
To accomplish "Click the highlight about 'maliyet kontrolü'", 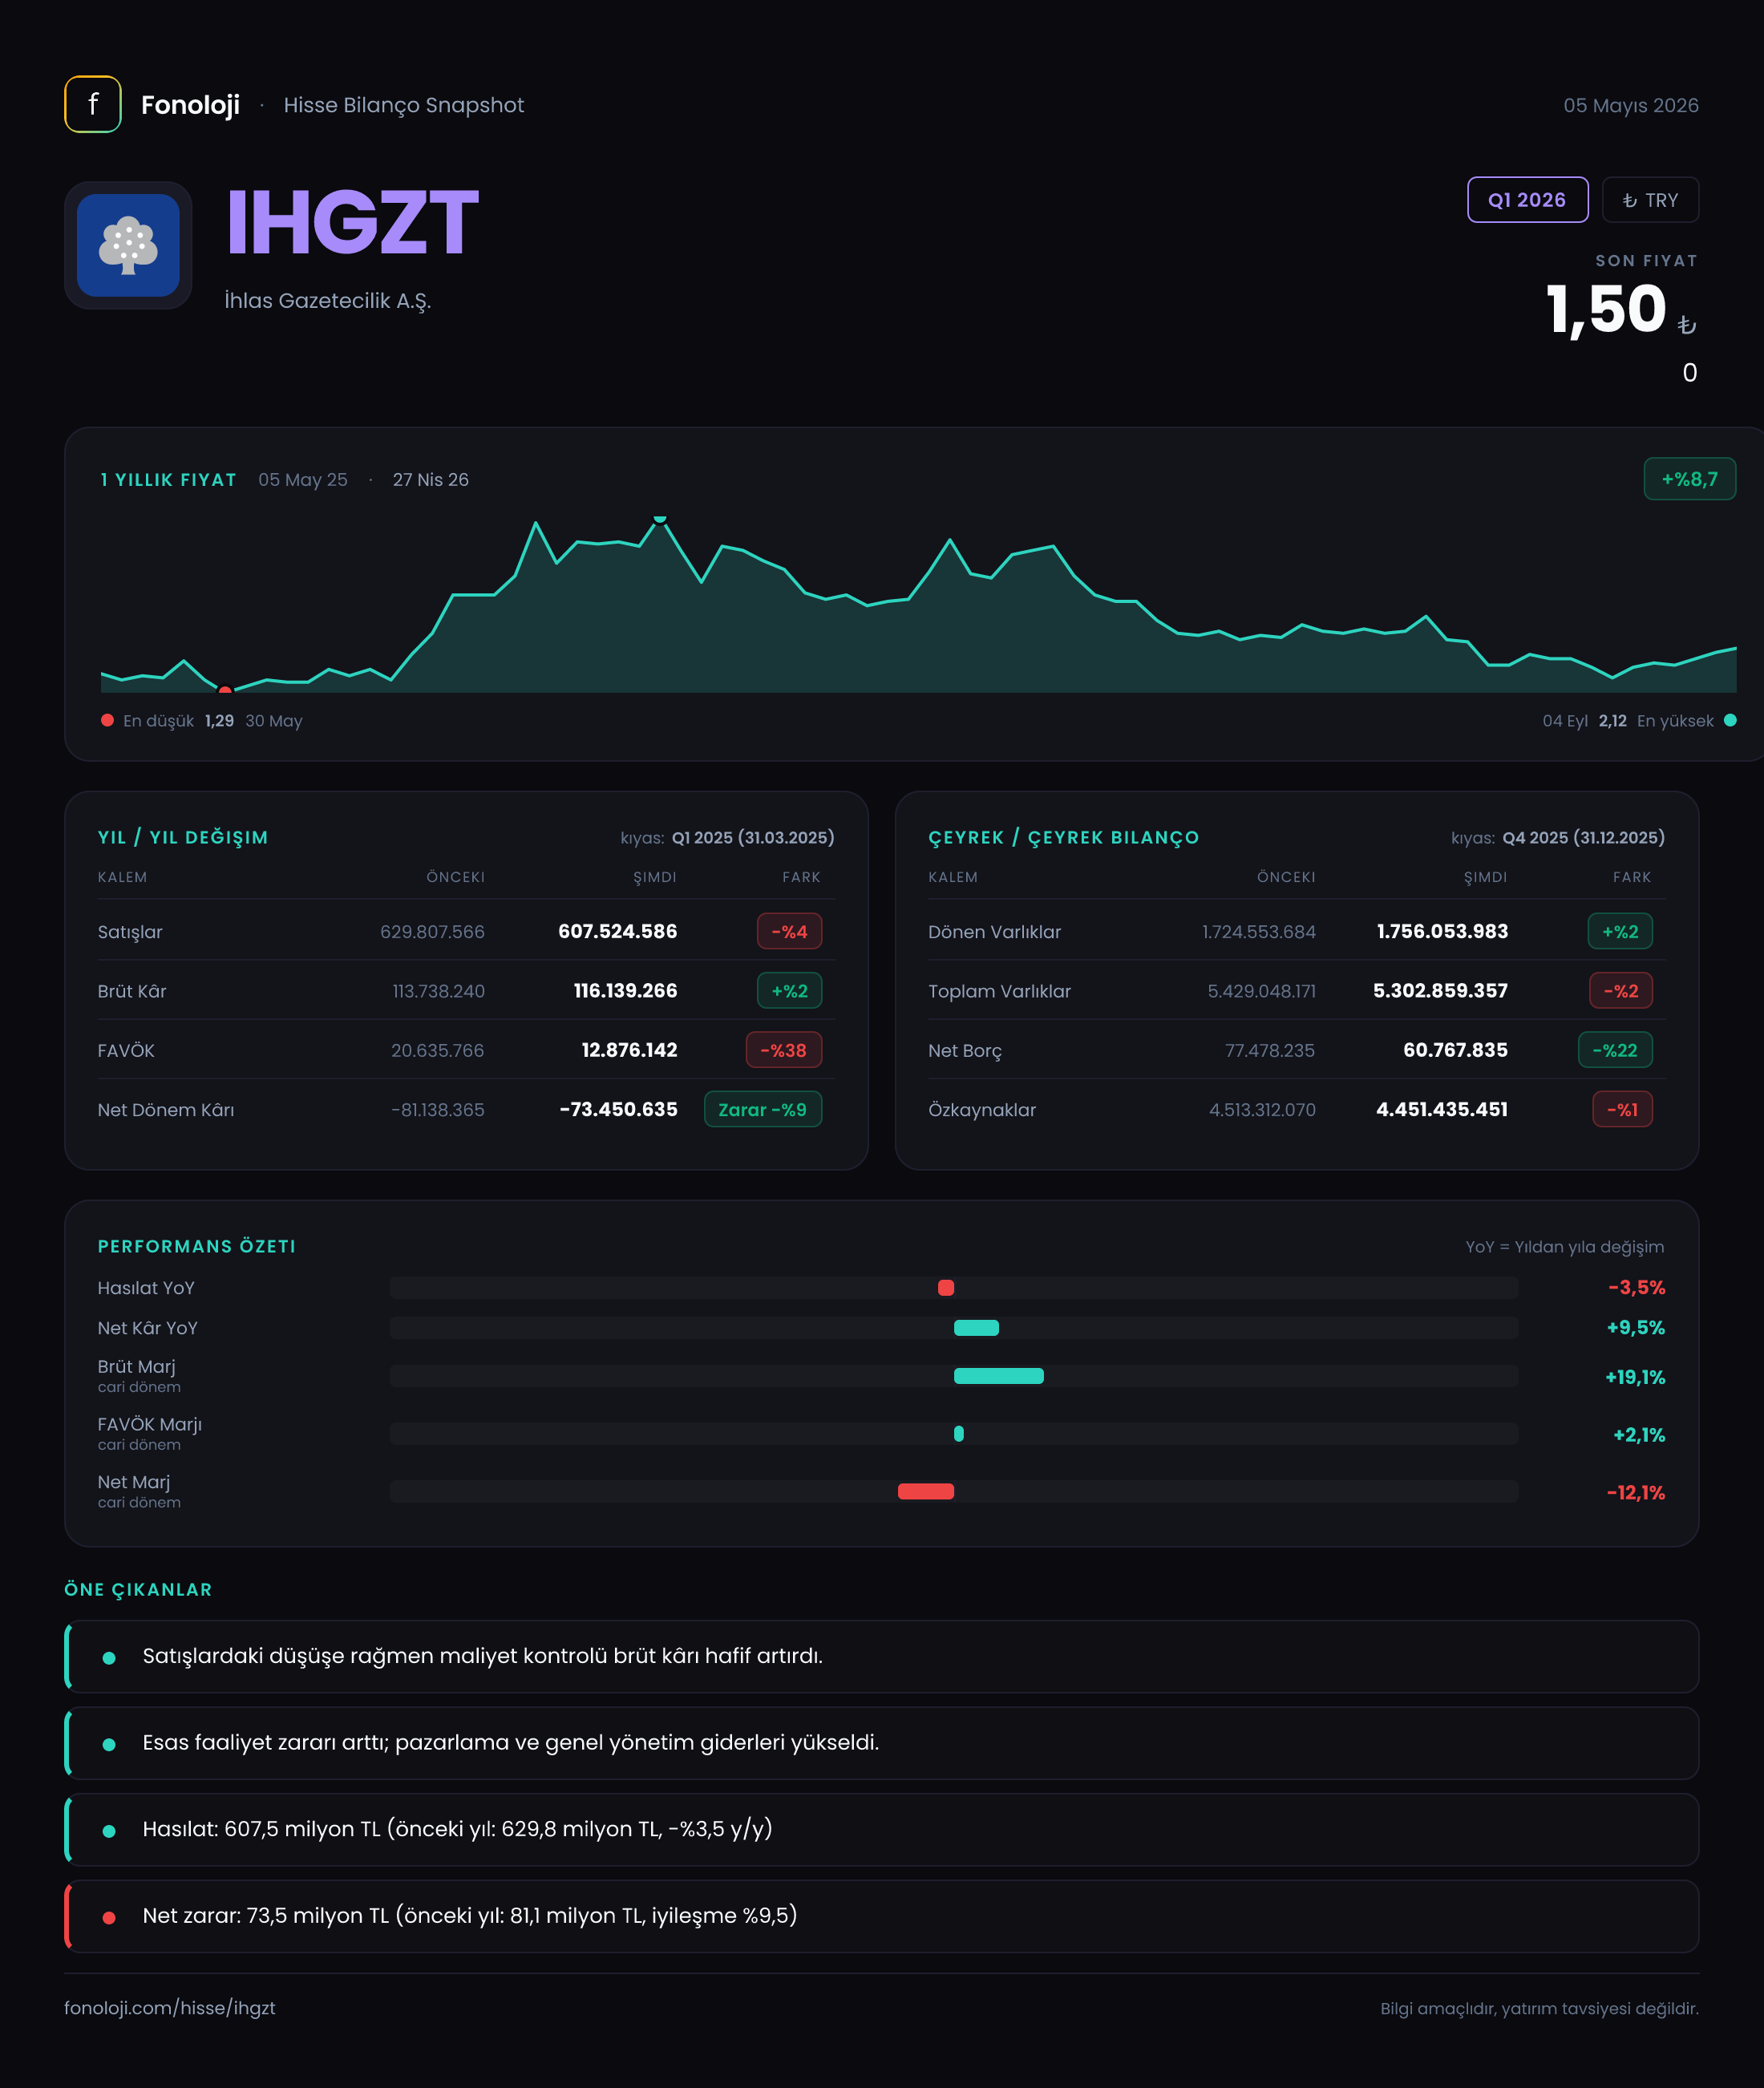I will 882,1656.
